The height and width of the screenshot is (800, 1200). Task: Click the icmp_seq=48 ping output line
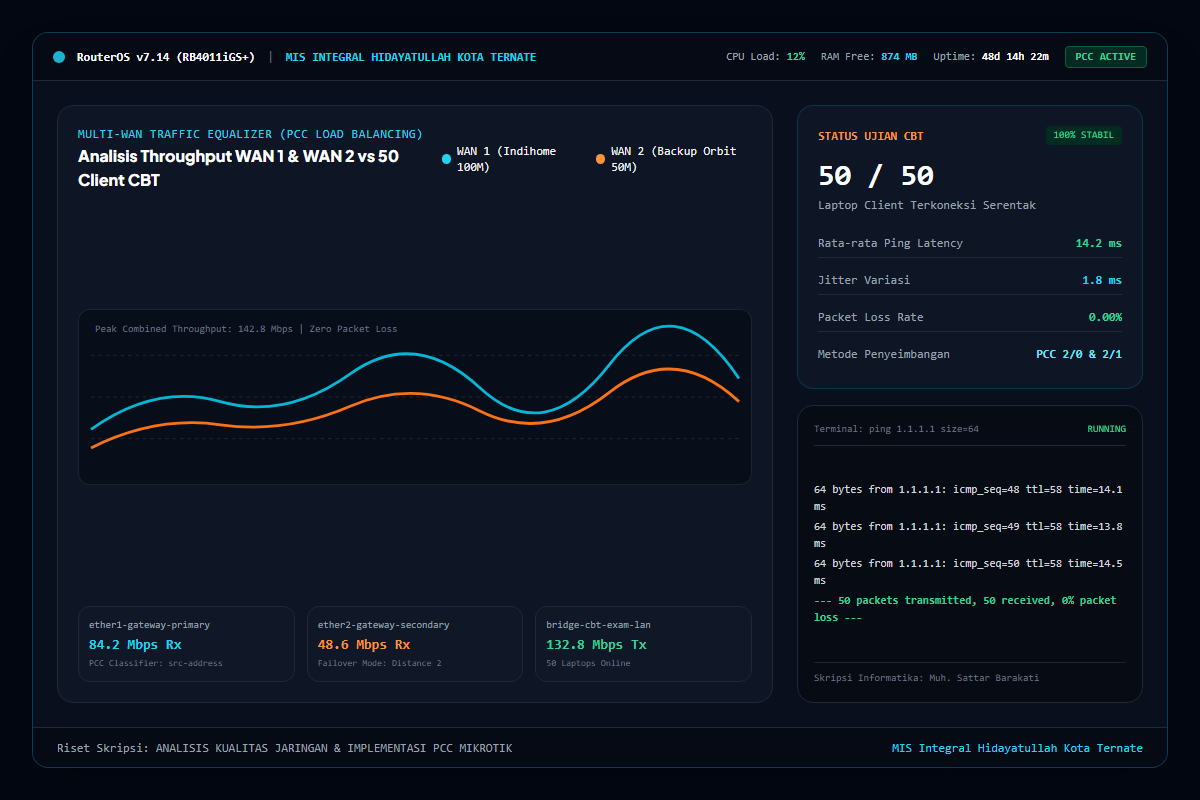[x=968, y=498]
